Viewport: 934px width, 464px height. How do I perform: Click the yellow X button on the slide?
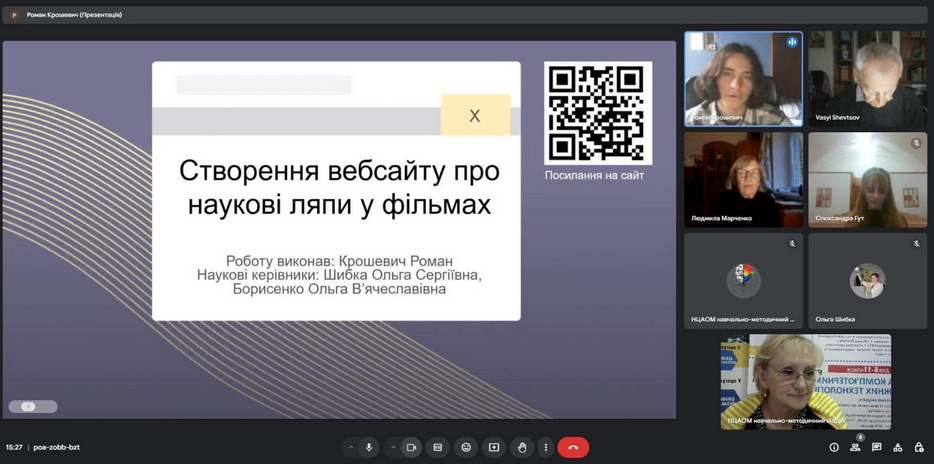[x=475, y=116]
